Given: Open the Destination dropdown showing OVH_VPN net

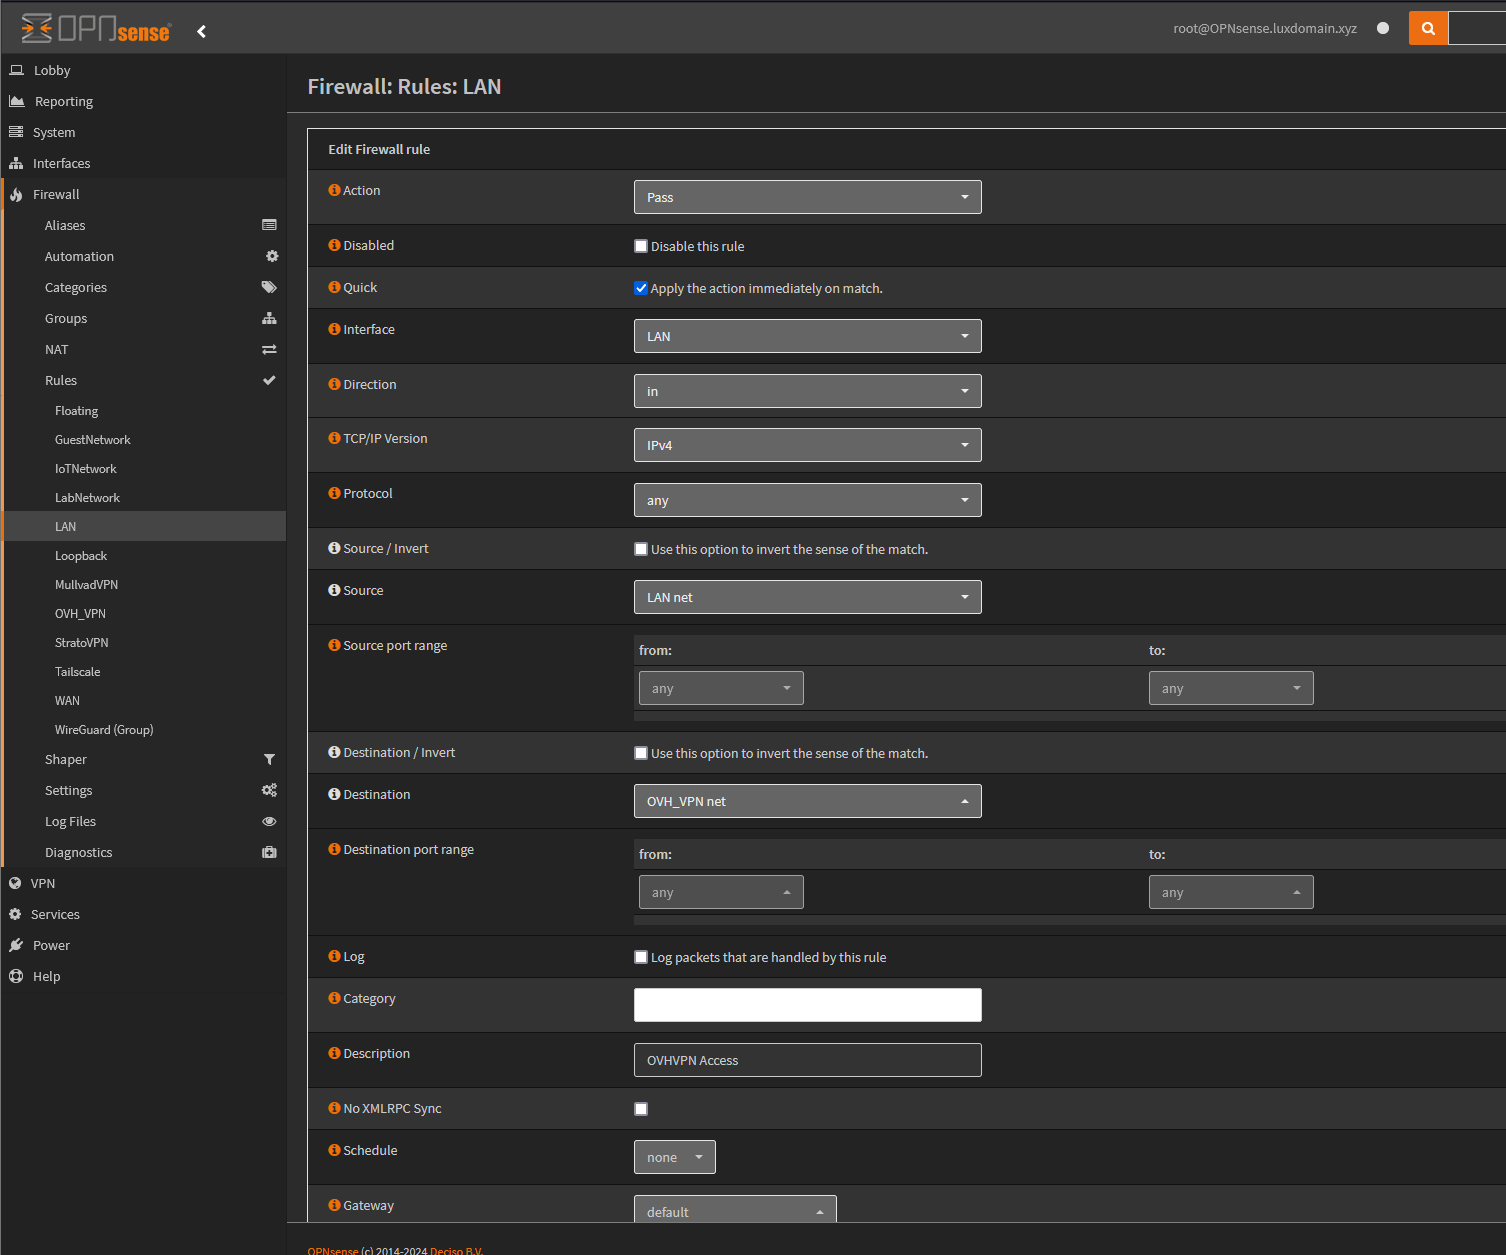Looking at the screenshot, I should tap(807, 801).
